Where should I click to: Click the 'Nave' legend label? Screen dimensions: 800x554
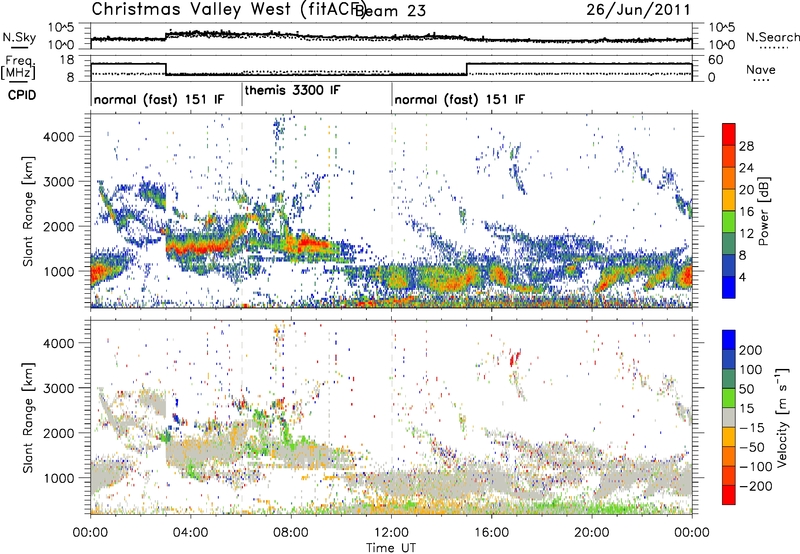tap(761, 69)
